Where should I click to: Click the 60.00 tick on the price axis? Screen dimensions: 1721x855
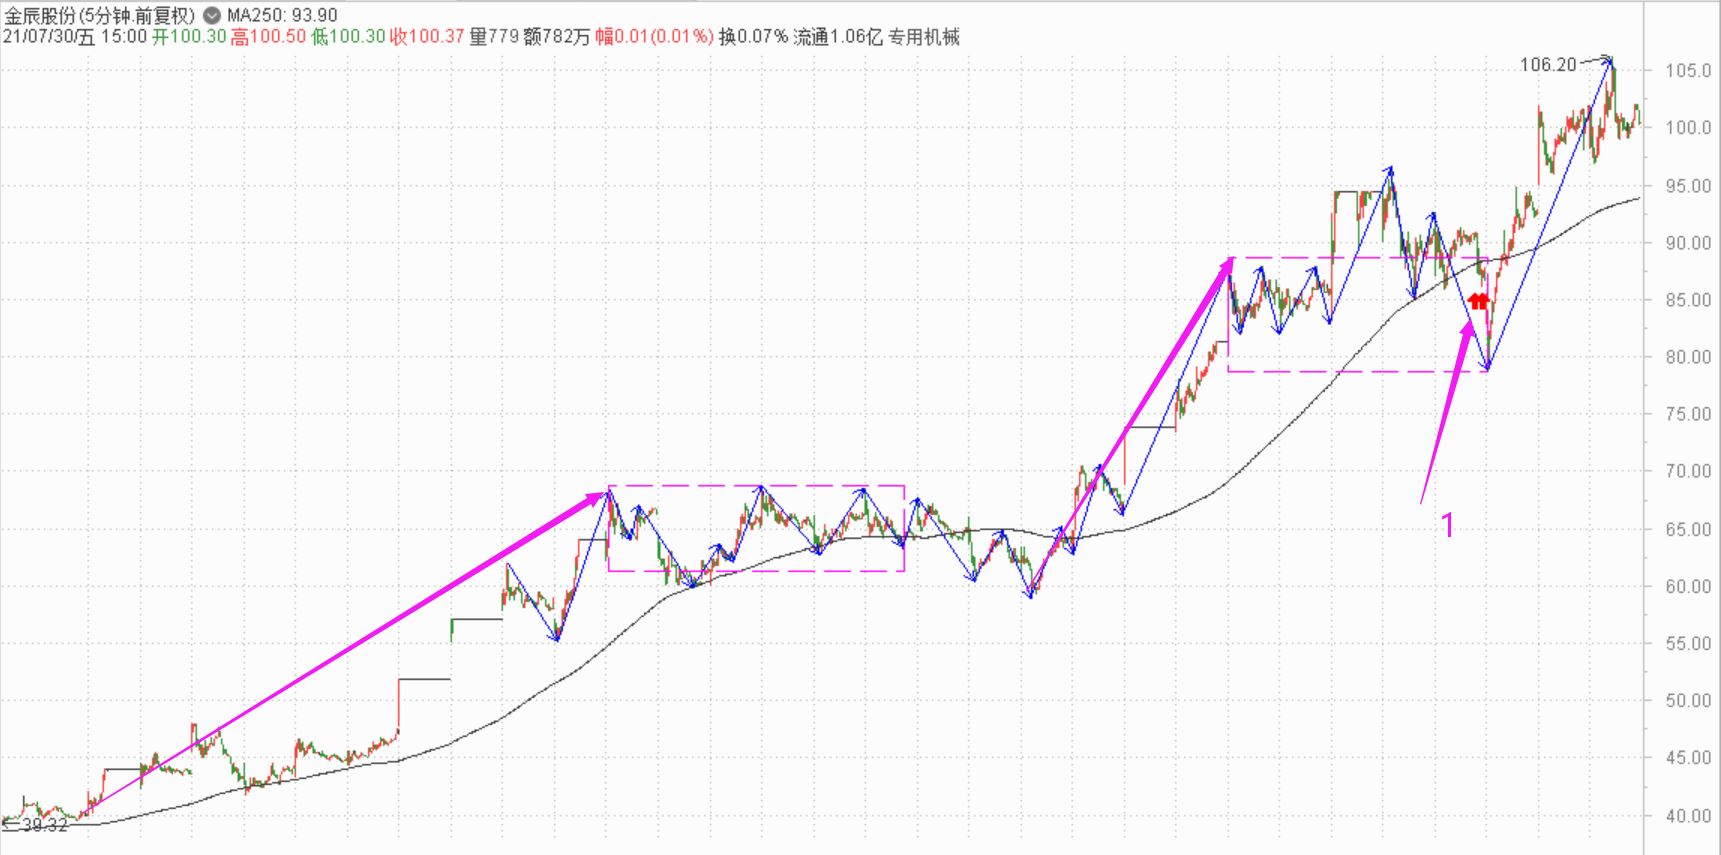1688,586
